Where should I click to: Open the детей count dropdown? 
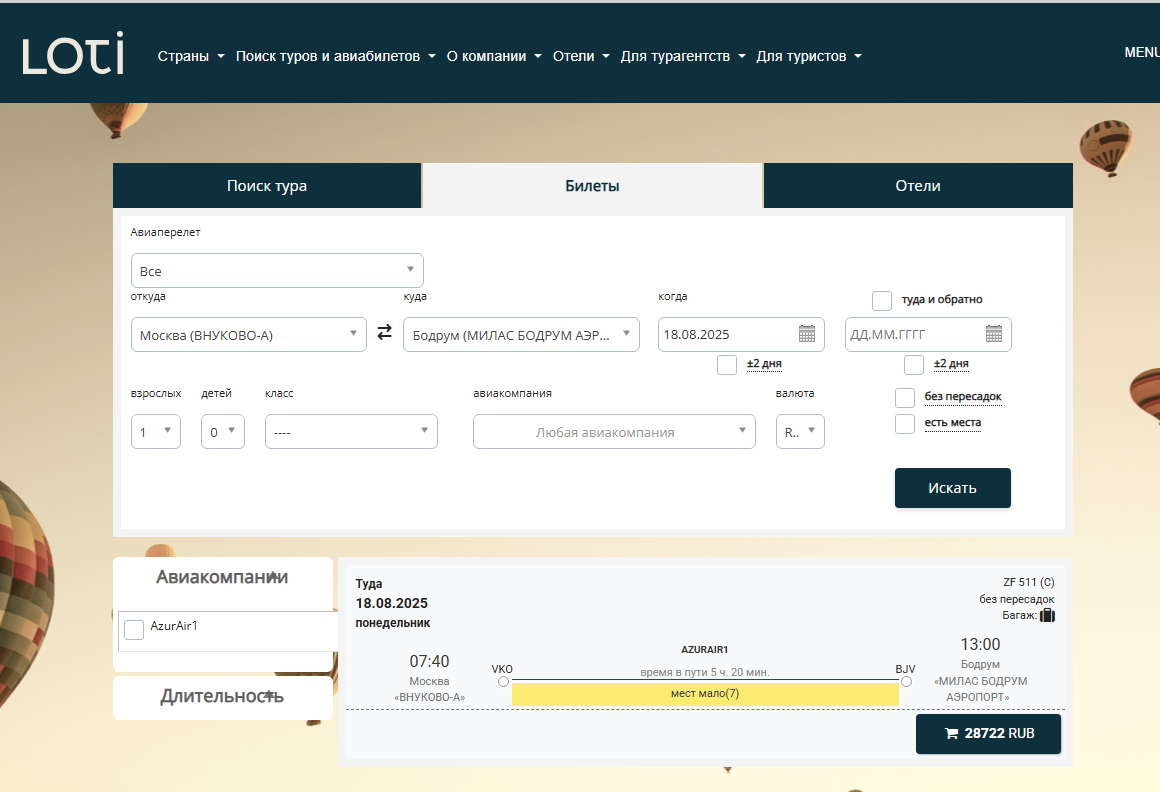pos(223,431)
